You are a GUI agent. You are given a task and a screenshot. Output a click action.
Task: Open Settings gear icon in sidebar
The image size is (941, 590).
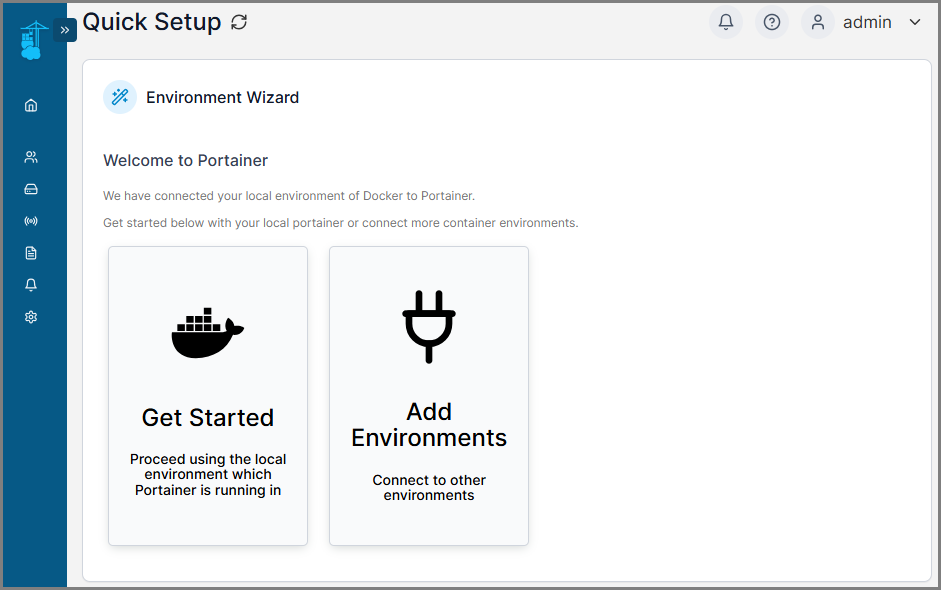point(31,317)
